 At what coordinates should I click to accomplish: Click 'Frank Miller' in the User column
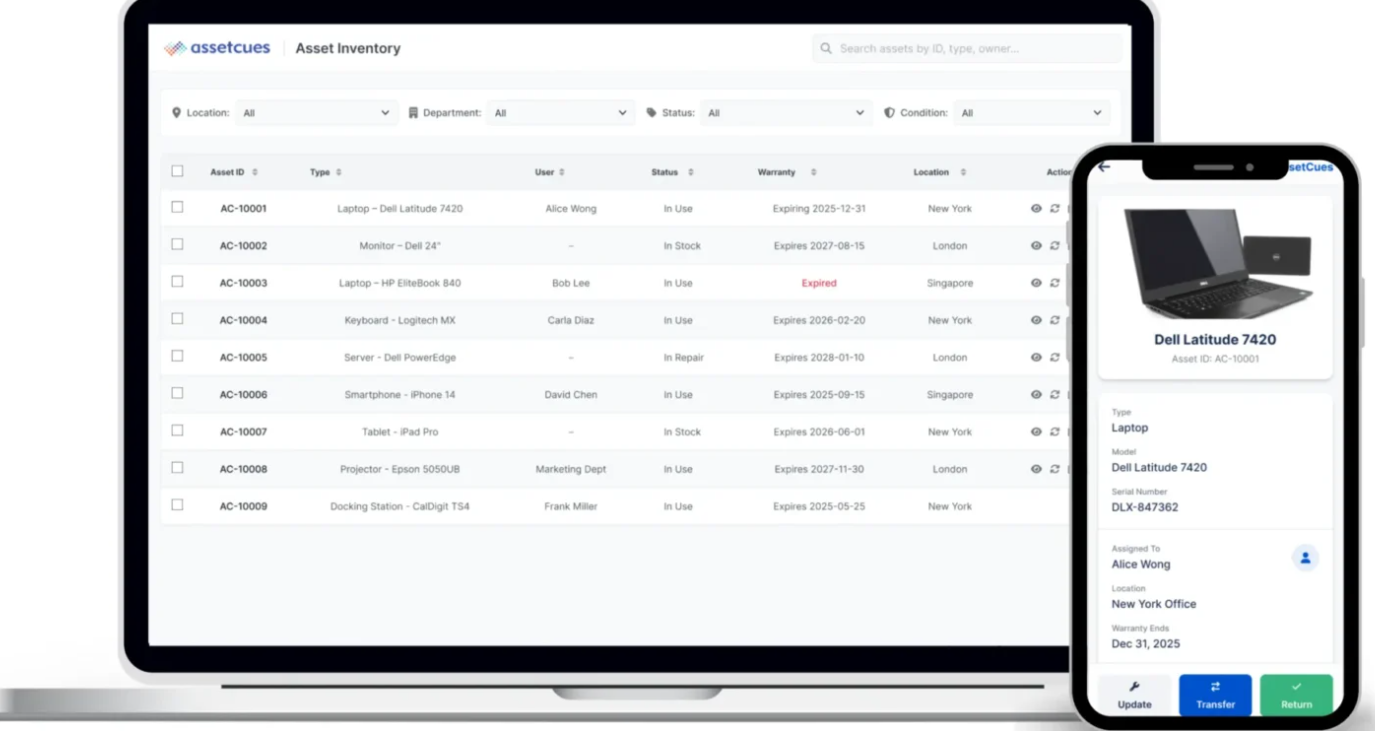pos(571,506)
